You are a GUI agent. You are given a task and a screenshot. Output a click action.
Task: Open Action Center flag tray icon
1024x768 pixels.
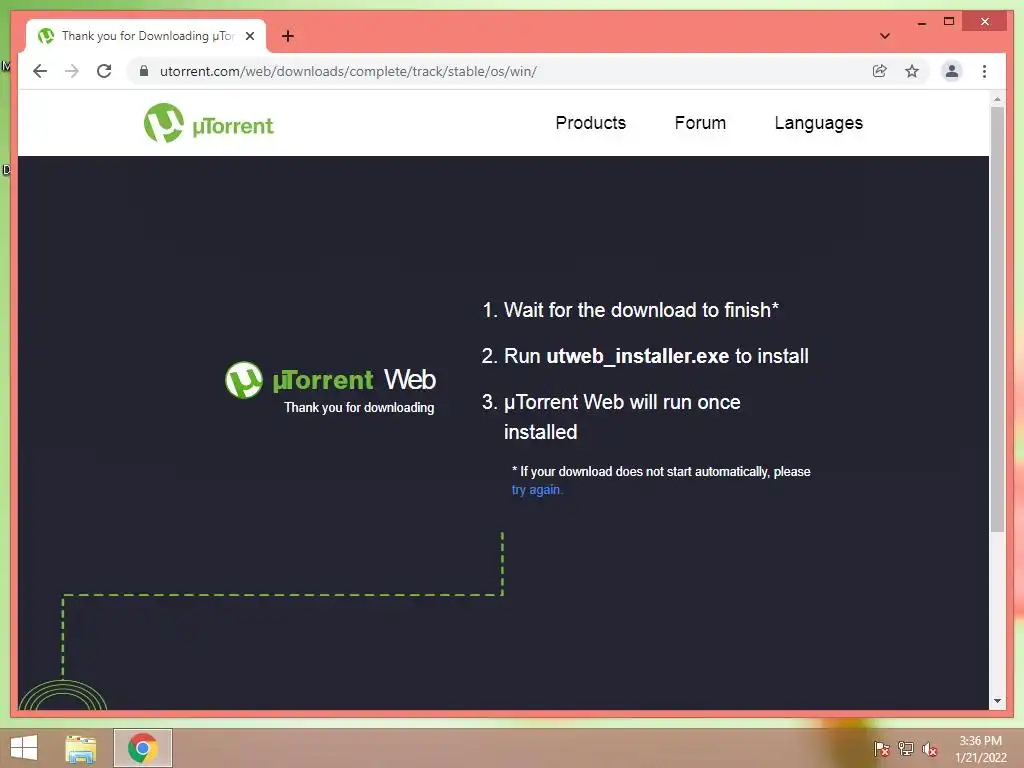pyautogui.click(x=881, y=749)
